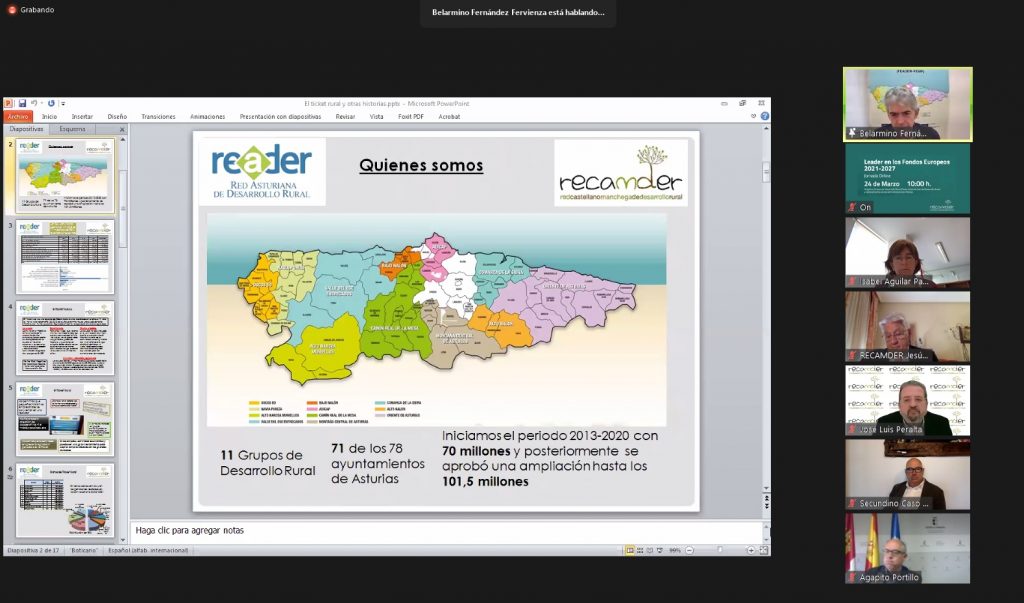
Task: Click zoom out minus button
Action: (x=691, y=550)
